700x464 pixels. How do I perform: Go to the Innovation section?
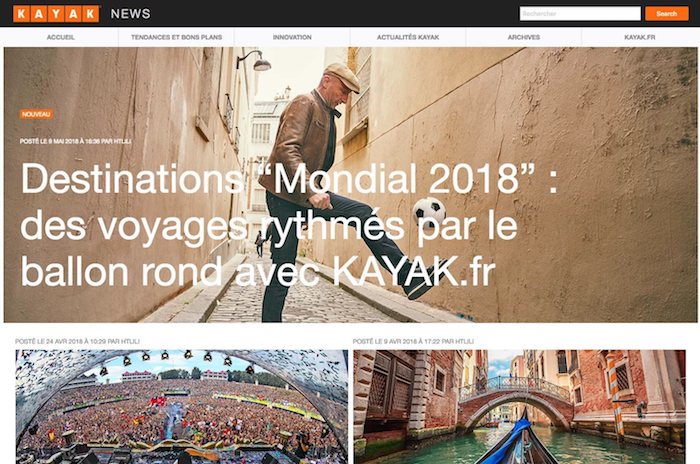292,37
